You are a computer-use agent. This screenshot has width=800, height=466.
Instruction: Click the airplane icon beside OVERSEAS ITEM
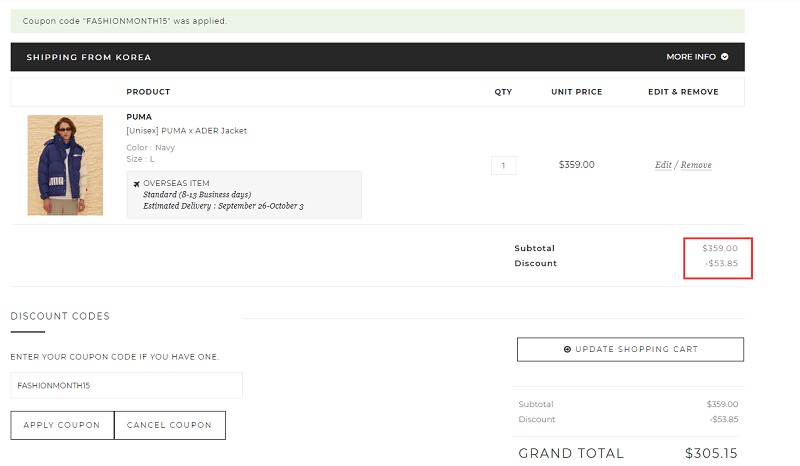(136, 184)
